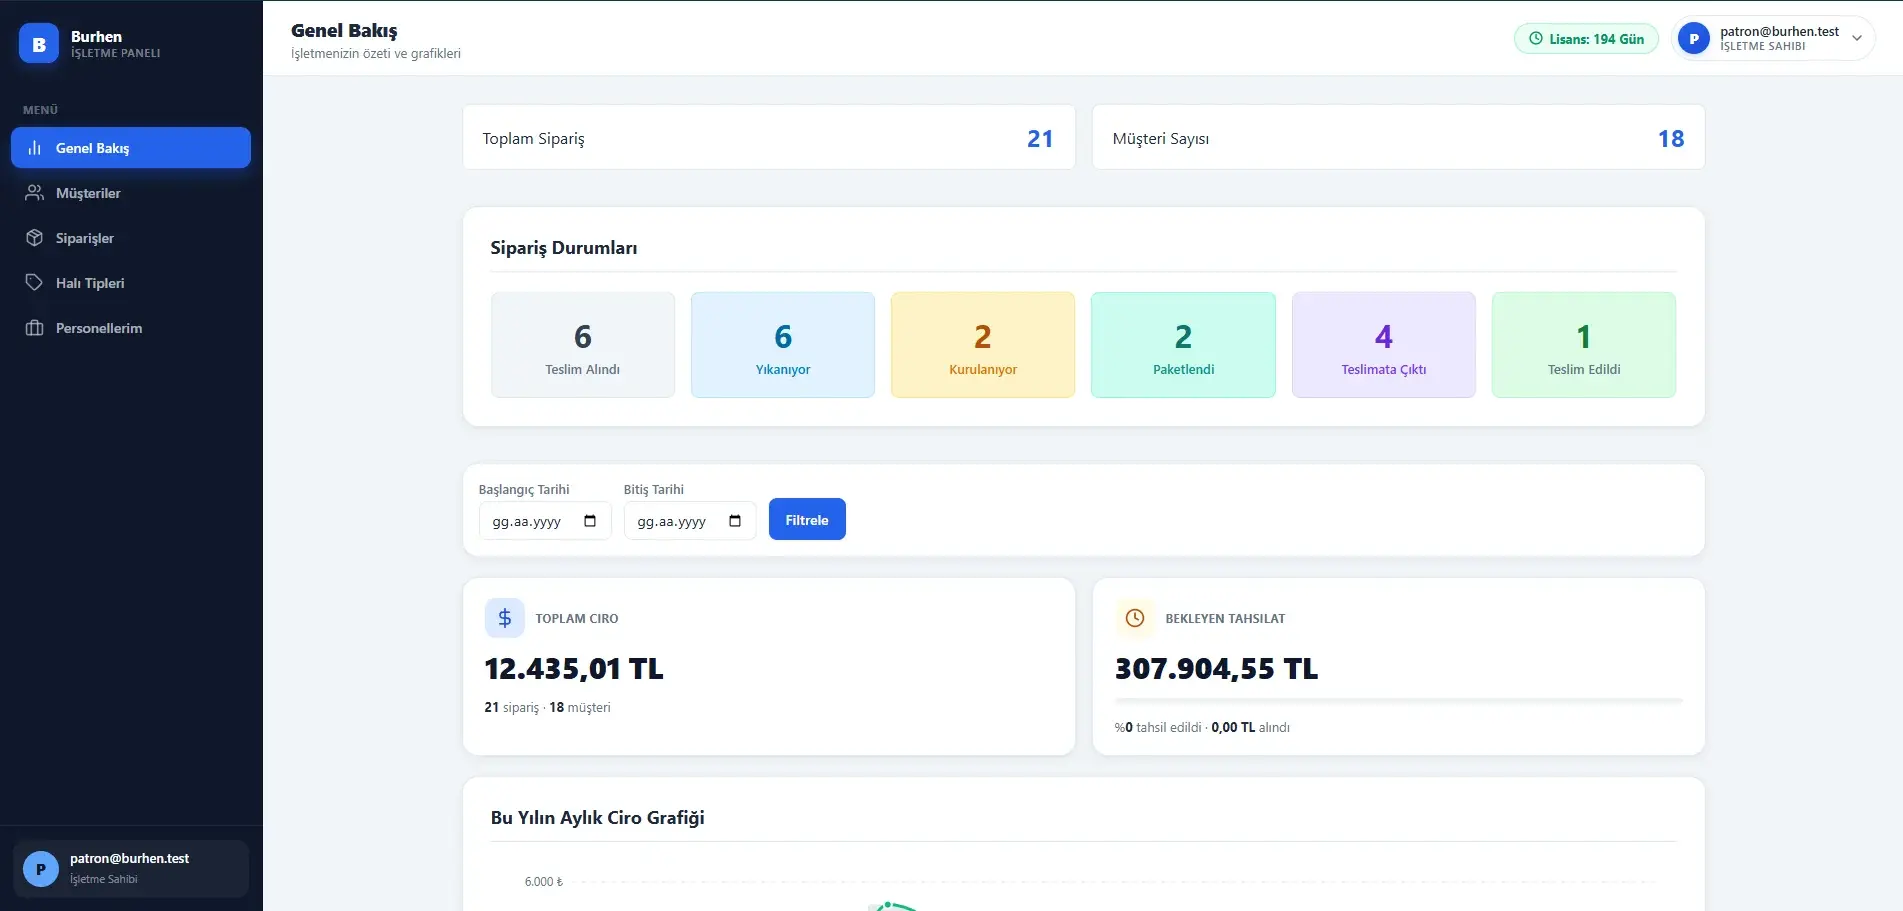Viewport: 1903px width, 911px height.
Task: Click the Personellerim briefcase icon
Action: (34, 328)
